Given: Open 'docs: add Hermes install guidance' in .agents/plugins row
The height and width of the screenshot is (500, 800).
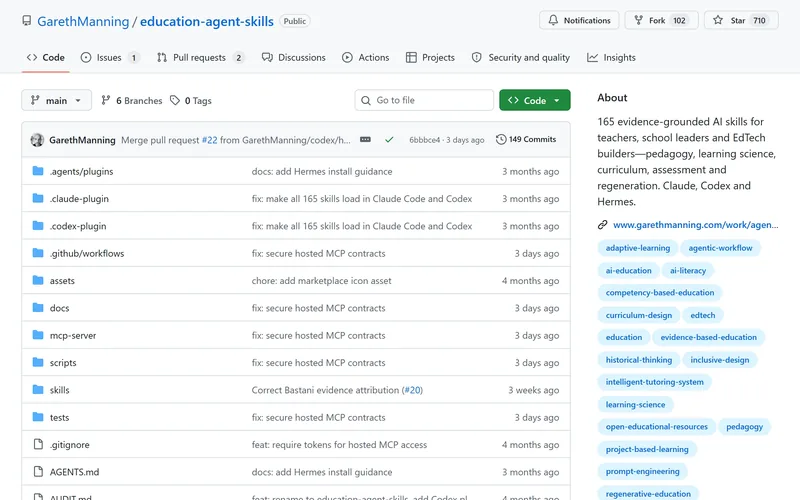Looking at the screenshot, I should tap(322, 171).
